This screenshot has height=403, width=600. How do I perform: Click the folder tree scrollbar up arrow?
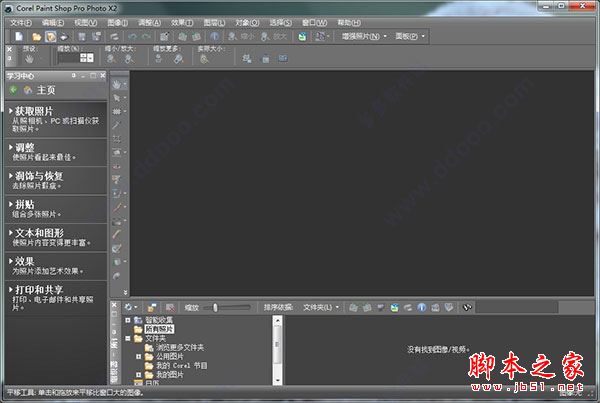[278, 320]
